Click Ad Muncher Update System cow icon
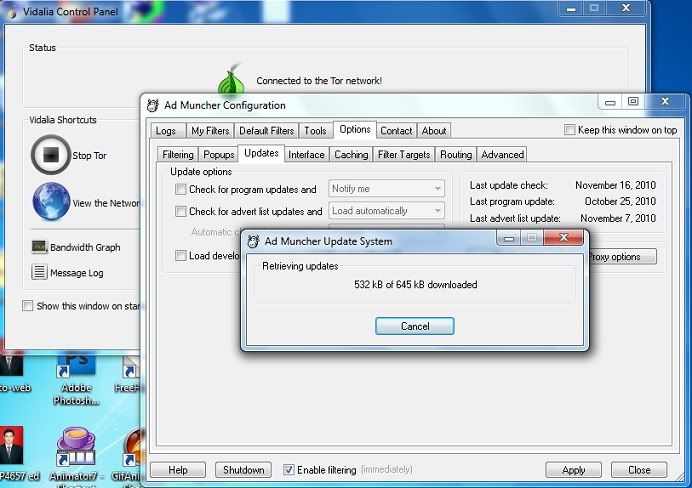 253,241
